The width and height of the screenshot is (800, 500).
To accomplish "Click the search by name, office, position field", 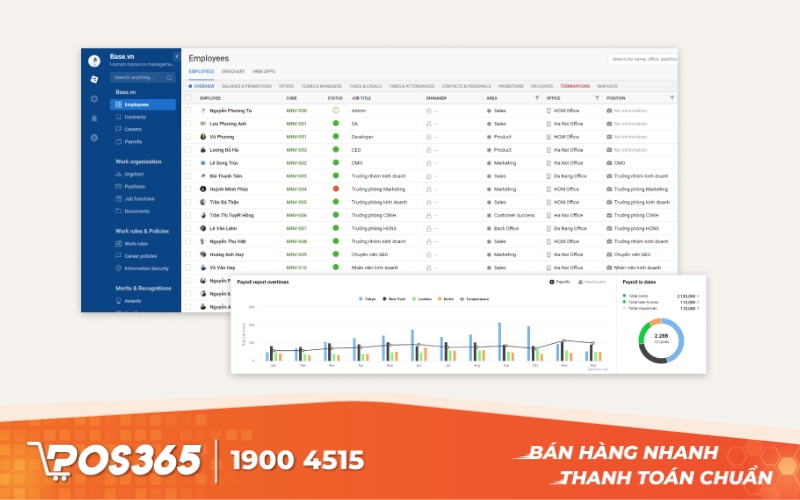I will [643, 59].
